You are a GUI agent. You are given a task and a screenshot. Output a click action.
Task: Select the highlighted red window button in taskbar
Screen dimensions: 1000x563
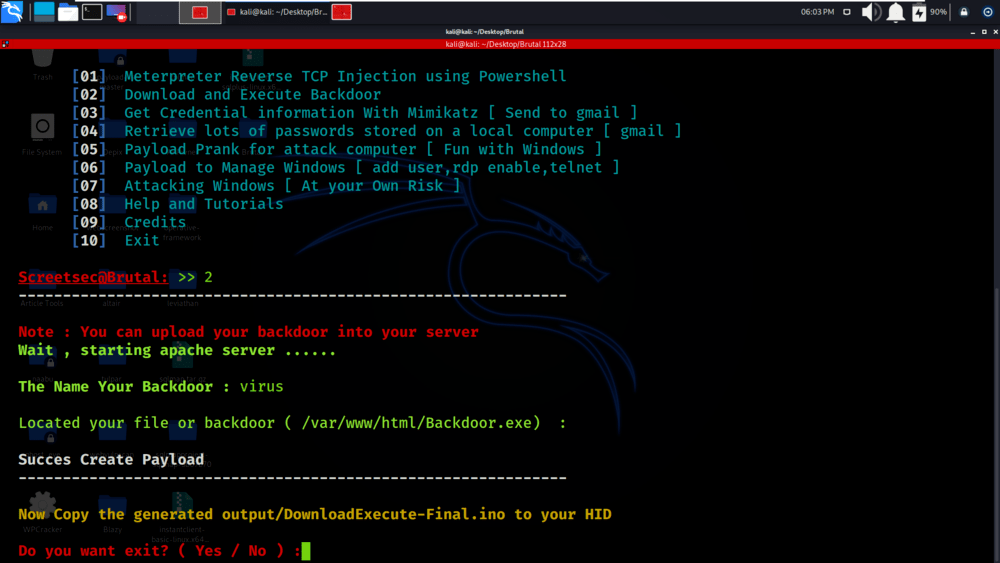point(200,12)
